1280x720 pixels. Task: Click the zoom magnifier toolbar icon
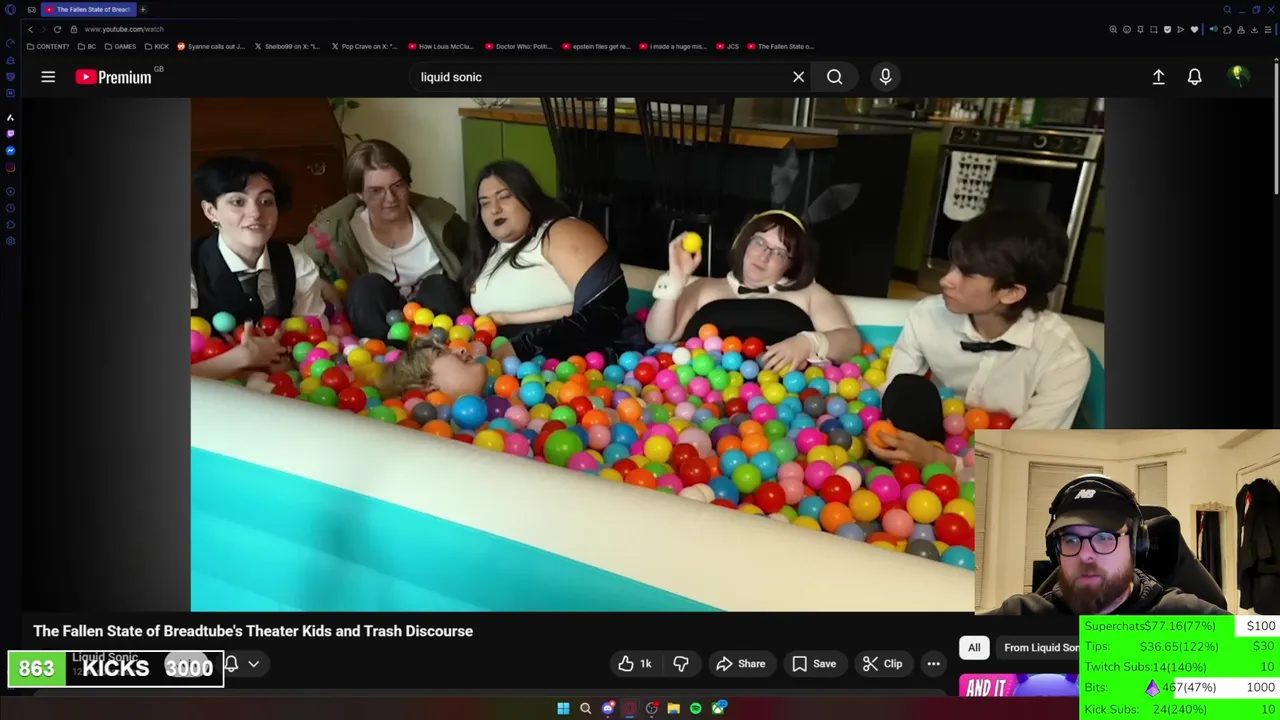1113,29
